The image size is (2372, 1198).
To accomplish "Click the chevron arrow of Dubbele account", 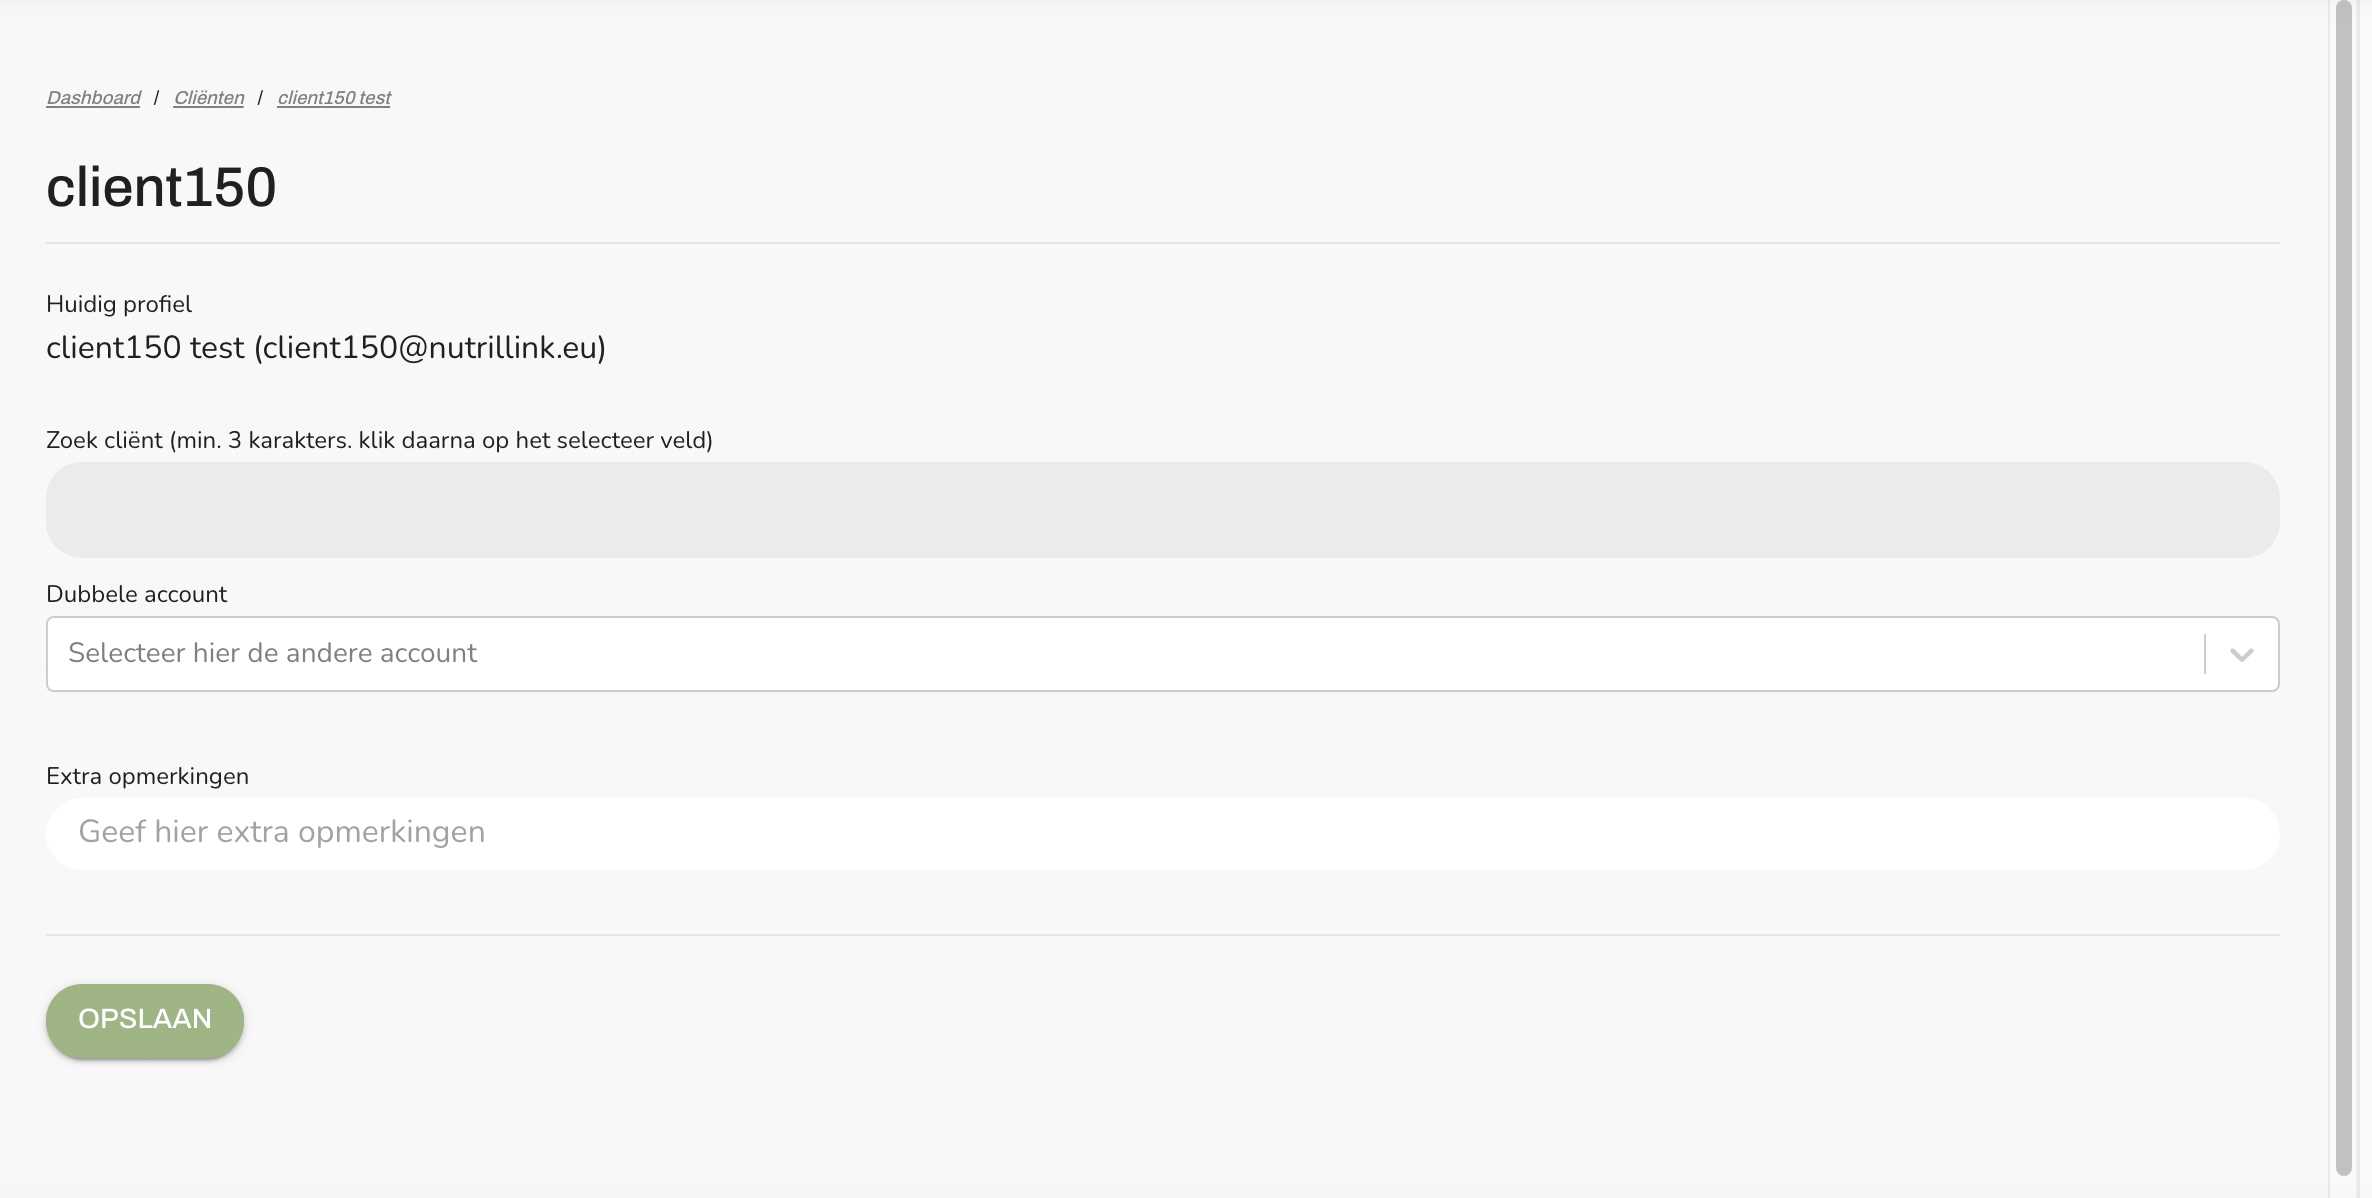I will click(x=2241, y=655).
